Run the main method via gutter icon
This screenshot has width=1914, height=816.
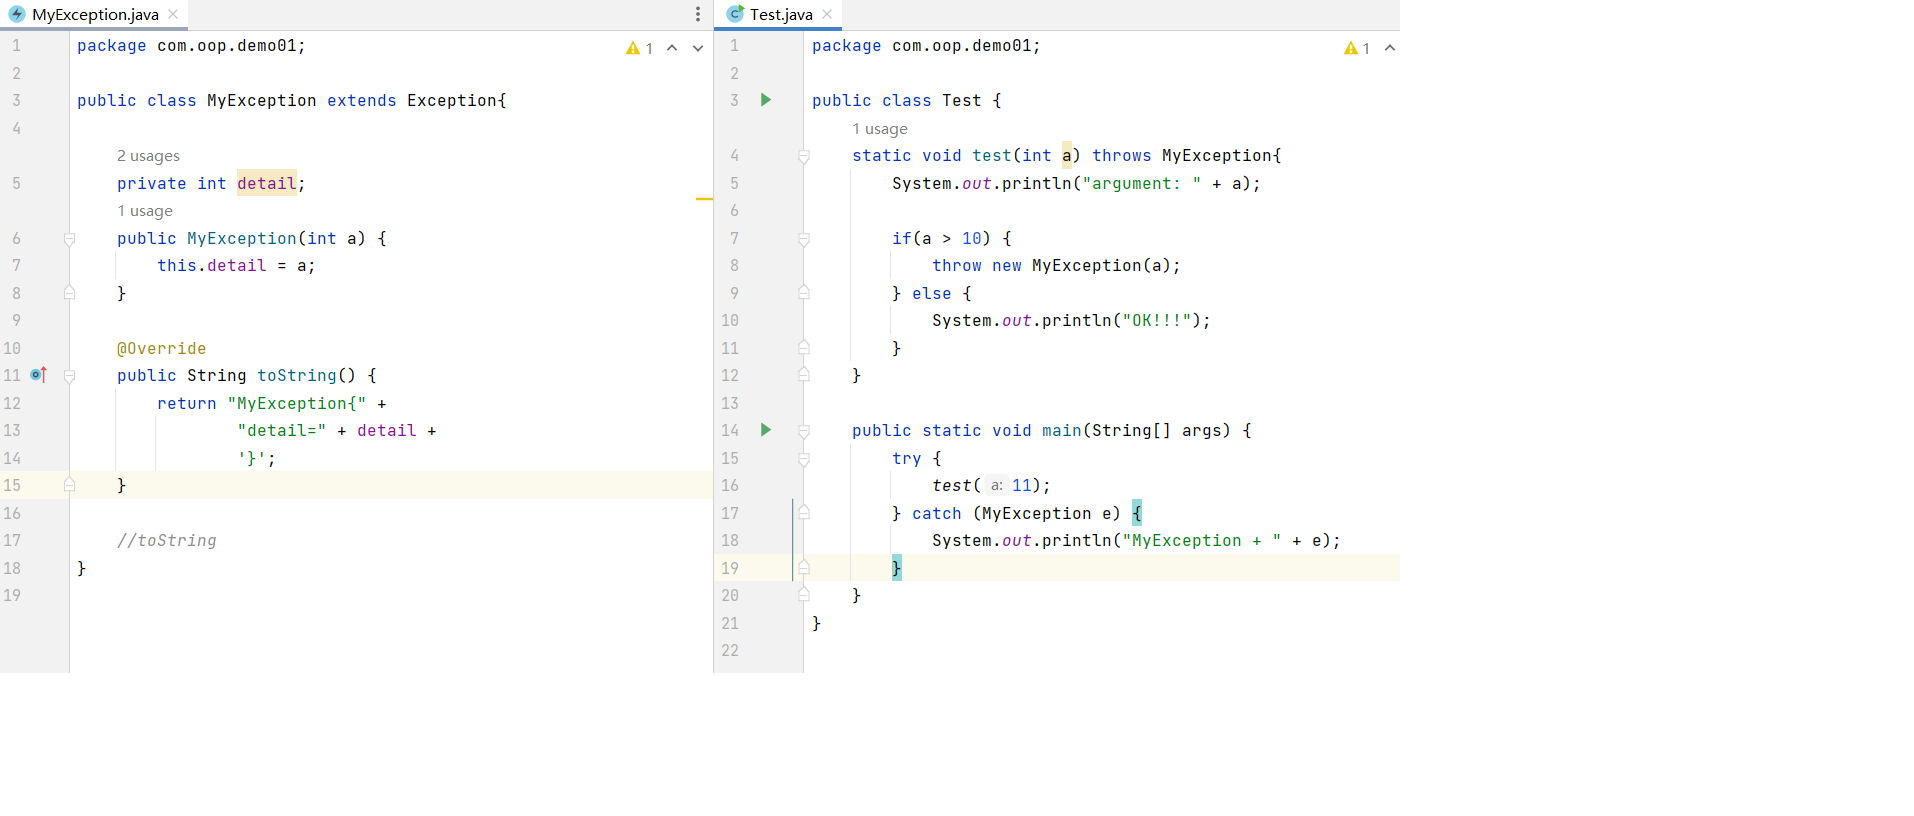766,430
